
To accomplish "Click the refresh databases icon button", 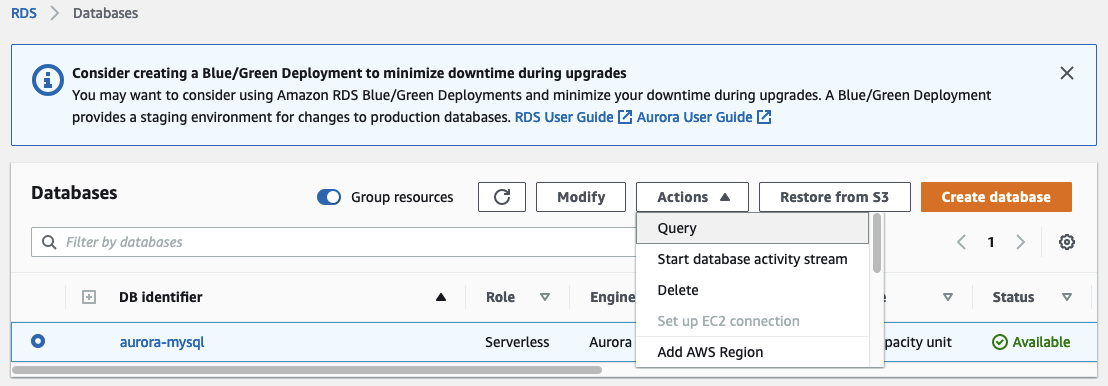I will 502,197.
